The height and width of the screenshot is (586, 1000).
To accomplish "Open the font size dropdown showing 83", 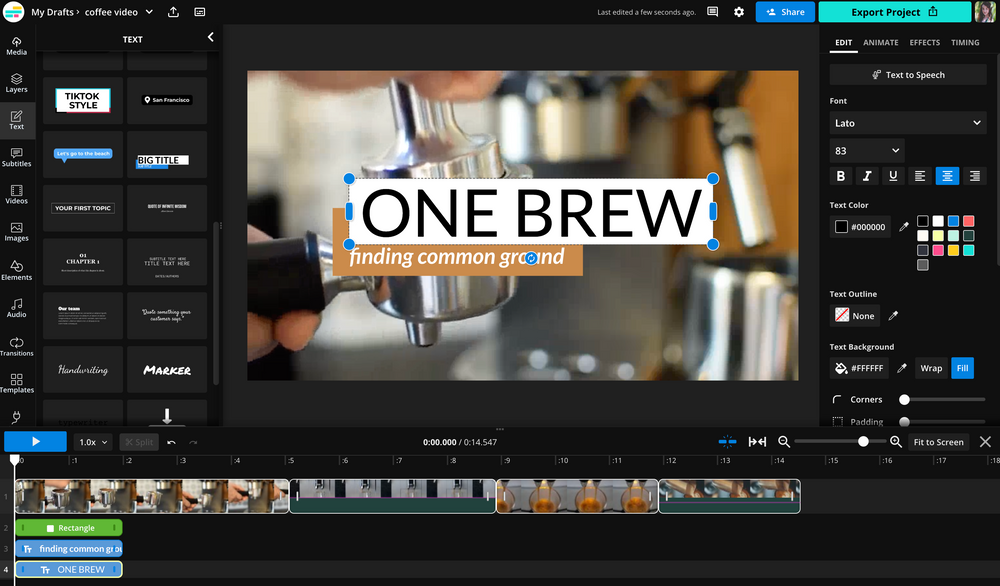I will [x=865, y=150].
